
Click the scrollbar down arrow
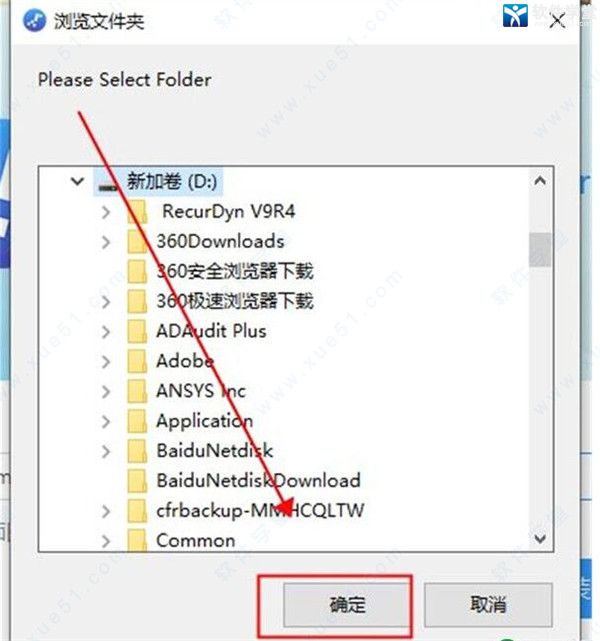[540, 539]
